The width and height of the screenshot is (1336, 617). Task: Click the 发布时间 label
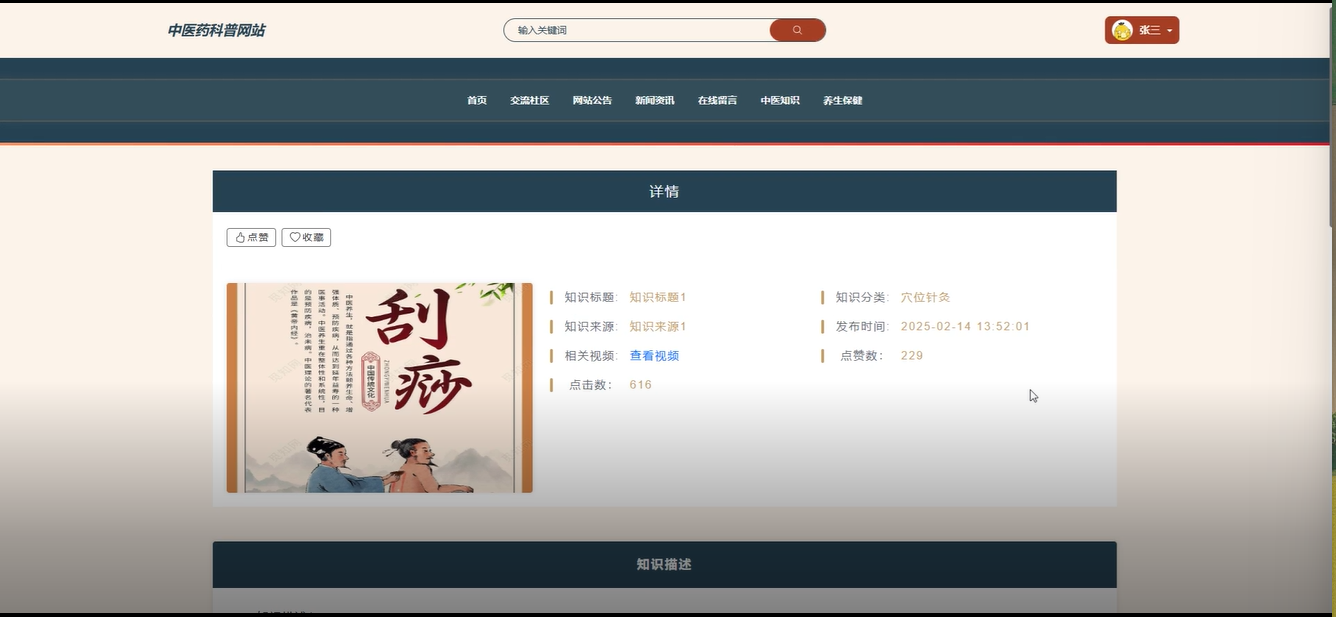tap(861, 326)
